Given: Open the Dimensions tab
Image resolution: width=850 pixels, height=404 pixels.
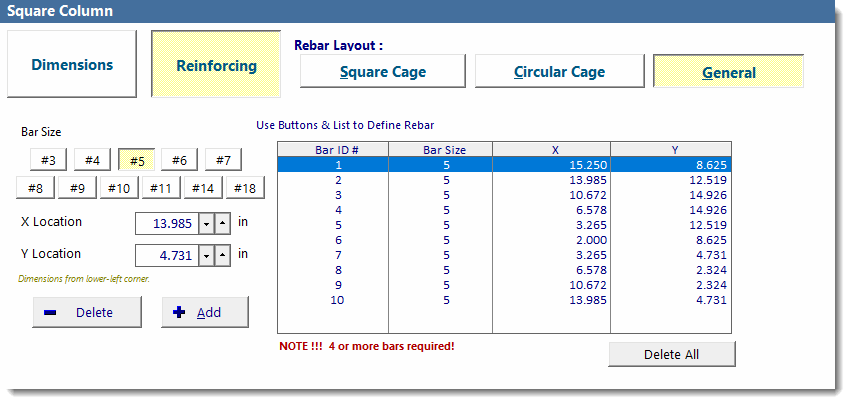Looking at the screenshot, I should (72, 64).
